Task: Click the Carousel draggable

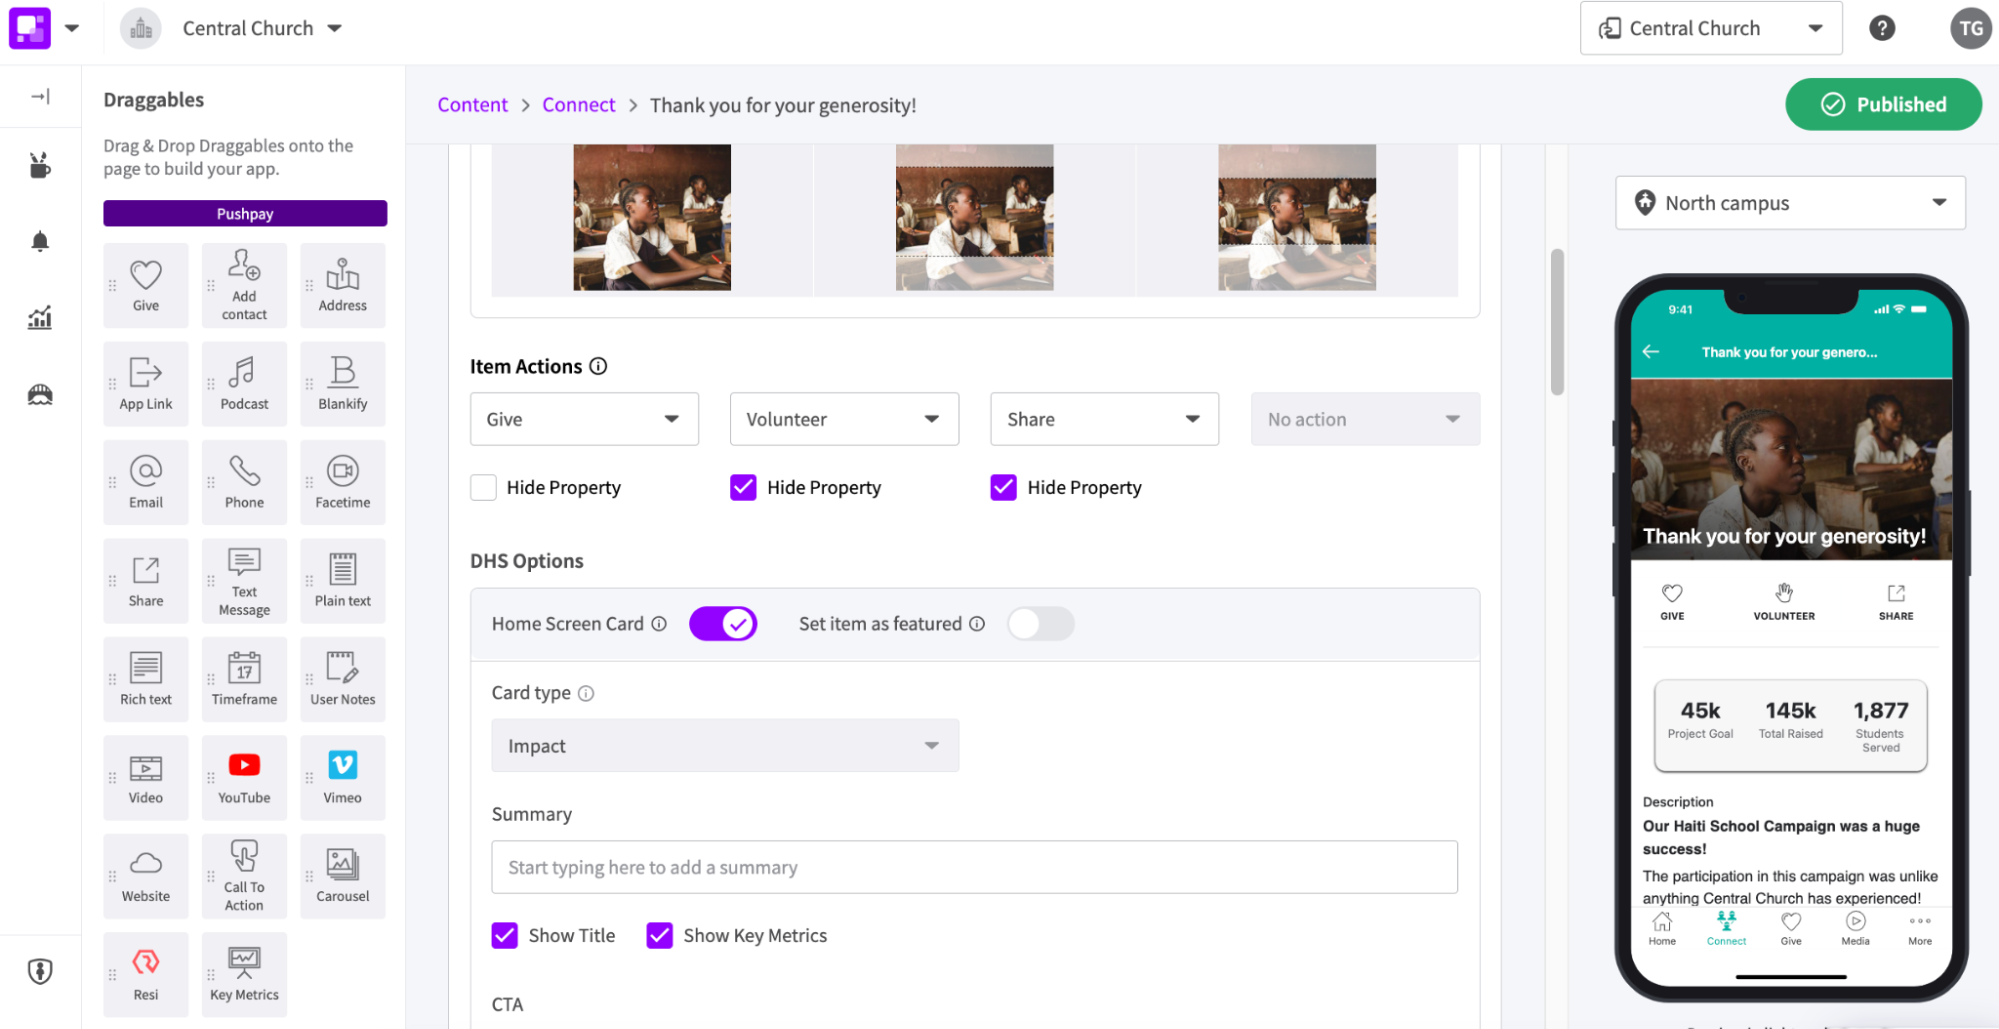Action: point(342,875)
